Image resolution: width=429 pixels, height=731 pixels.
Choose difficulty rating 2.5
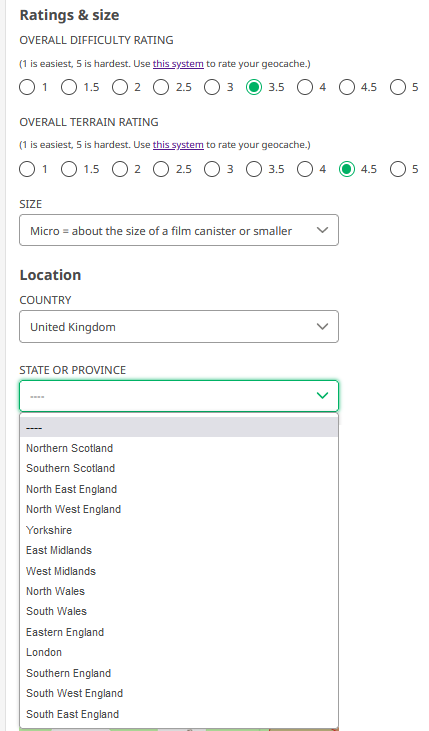pyautogui.click(x=161, y=87)
